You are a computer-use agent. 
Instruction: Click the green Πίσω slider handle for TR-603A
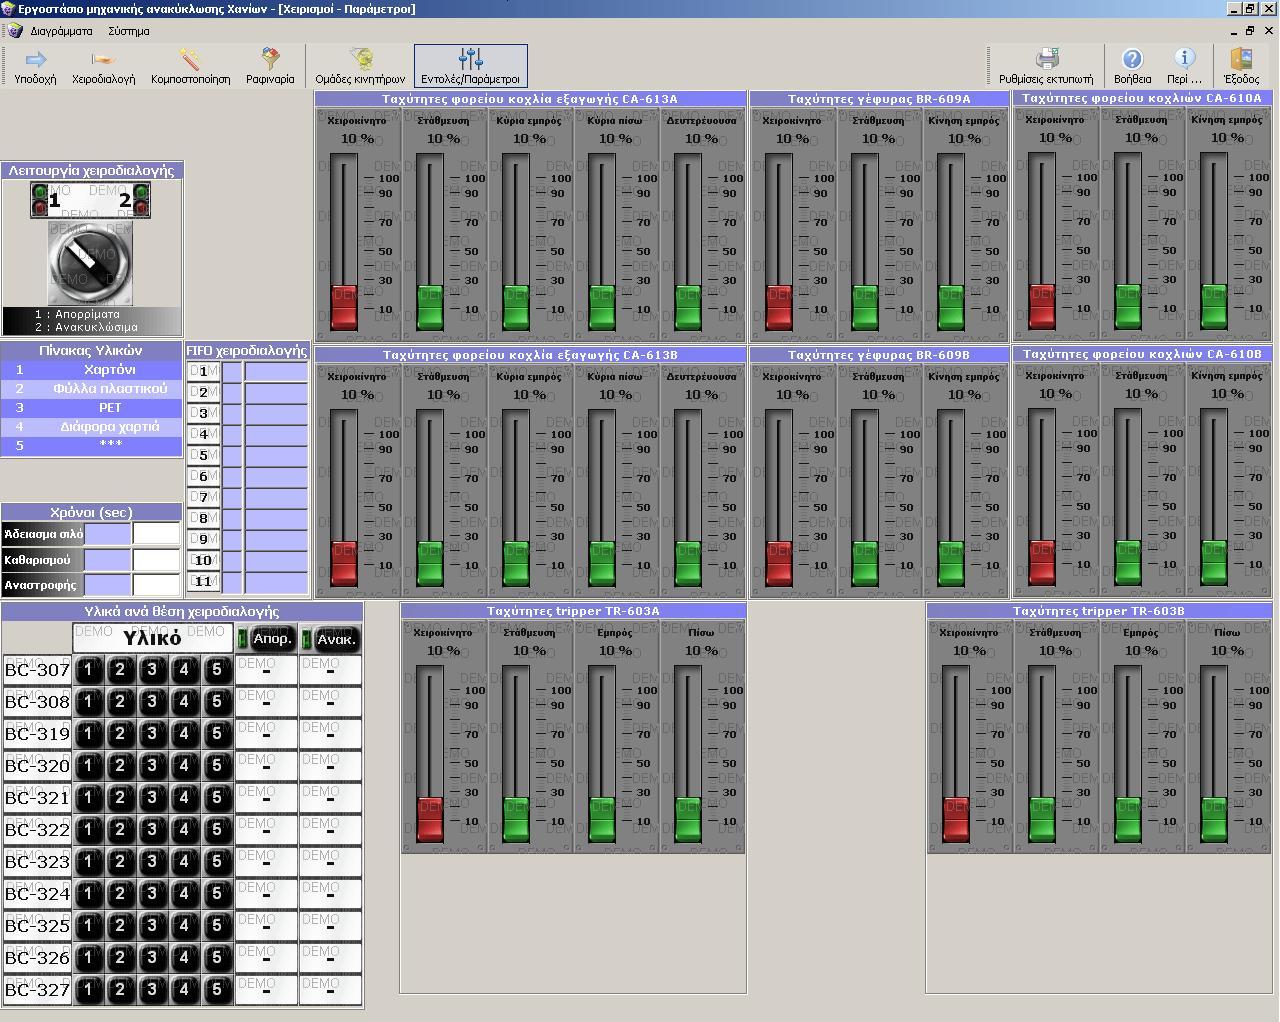coord(688,819)
